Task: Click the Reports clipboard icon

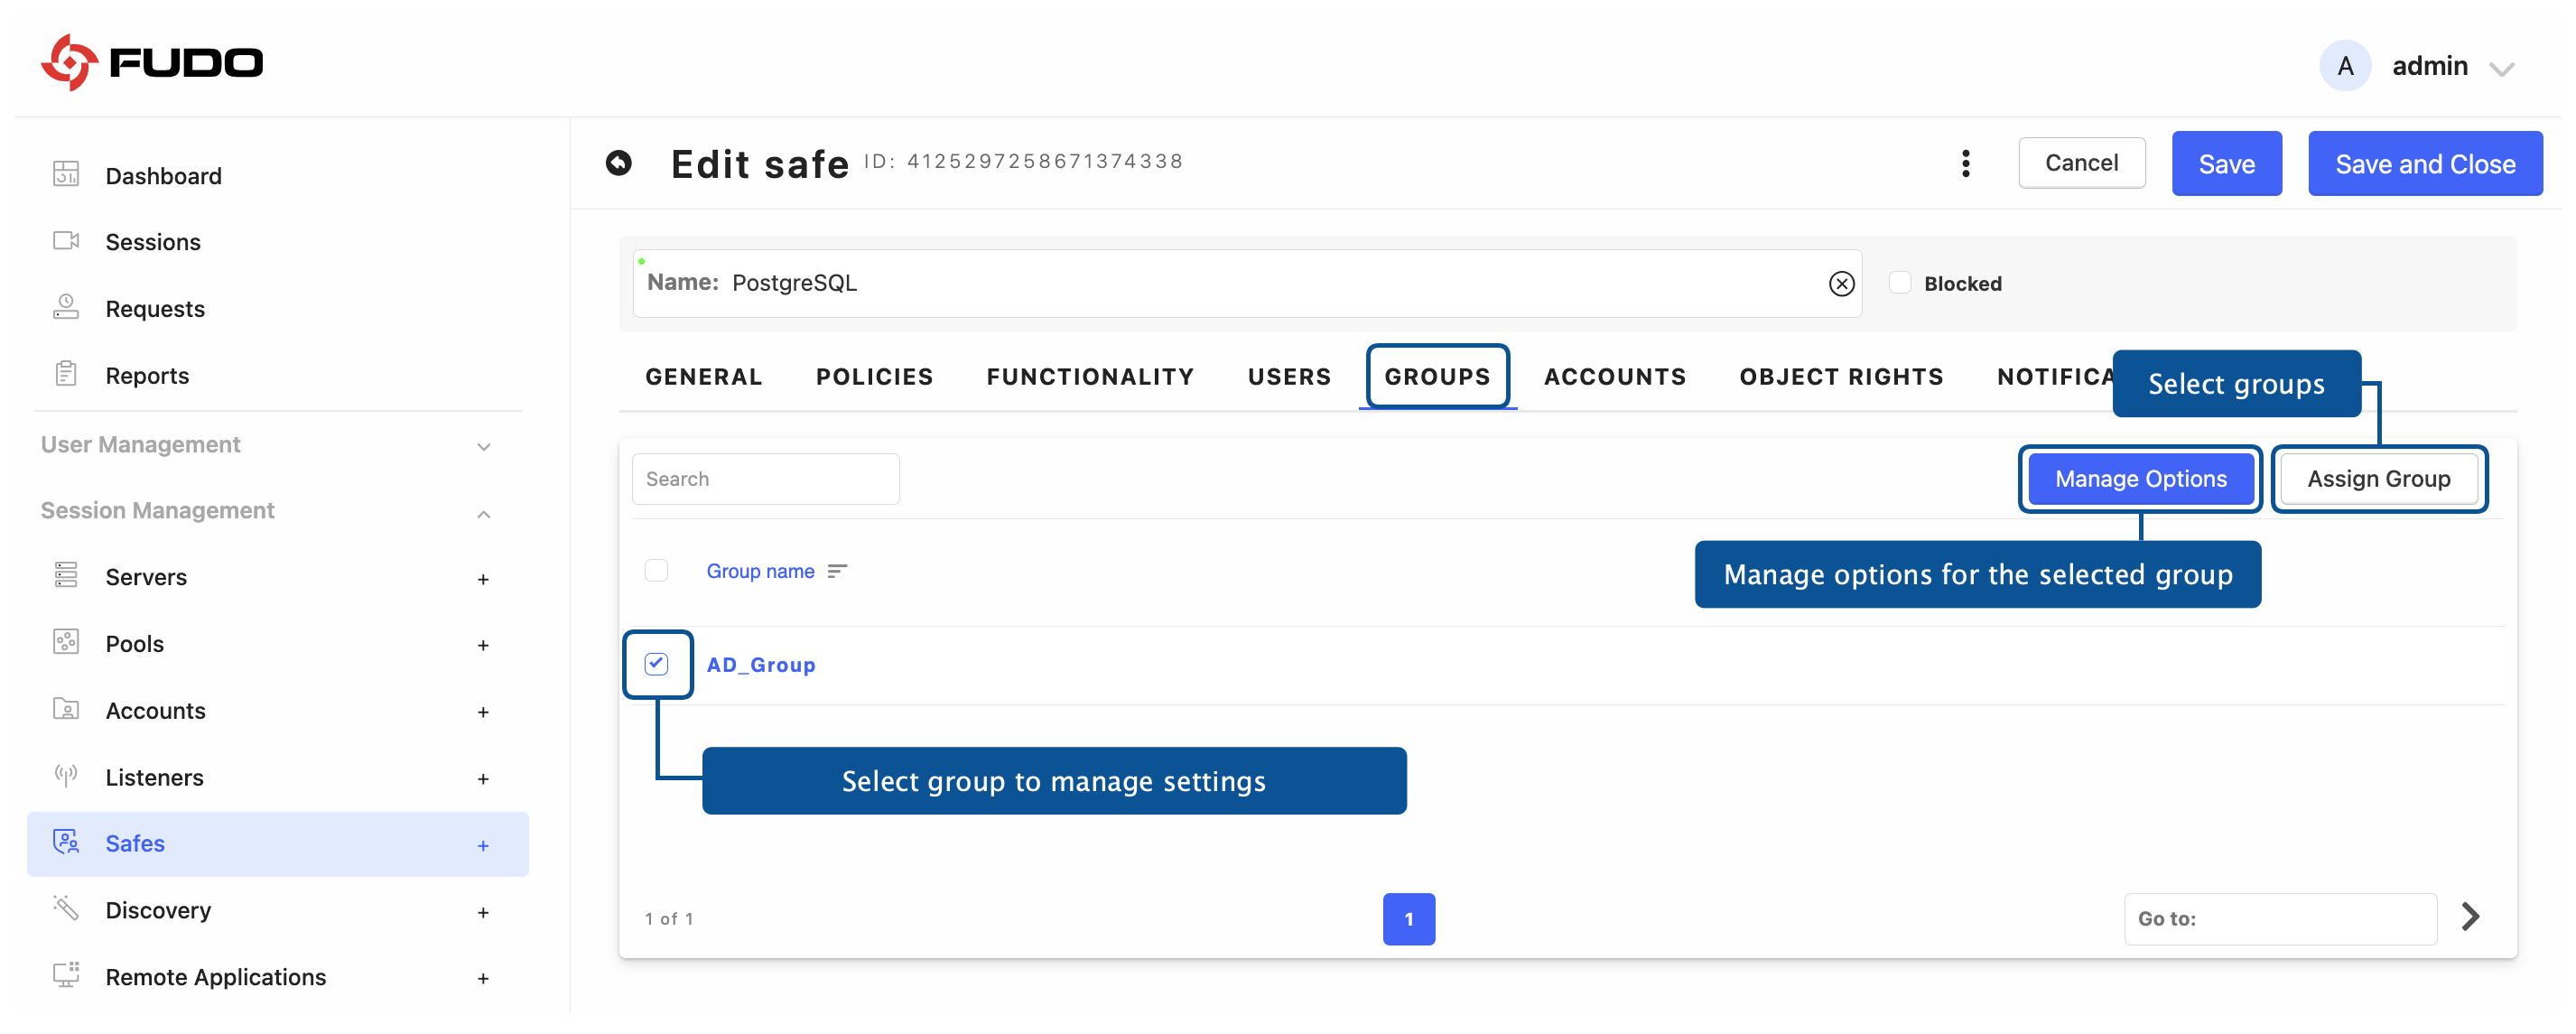Action: [x=66, y=374]
